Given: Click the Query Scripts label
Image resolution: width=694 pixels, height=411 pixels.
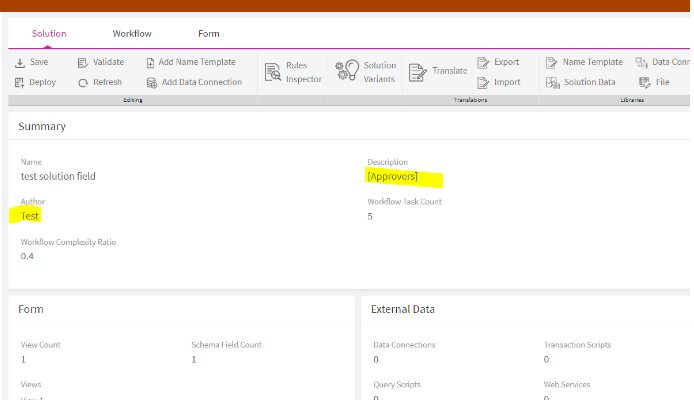Looking at the screenshot, I should 397,384.
